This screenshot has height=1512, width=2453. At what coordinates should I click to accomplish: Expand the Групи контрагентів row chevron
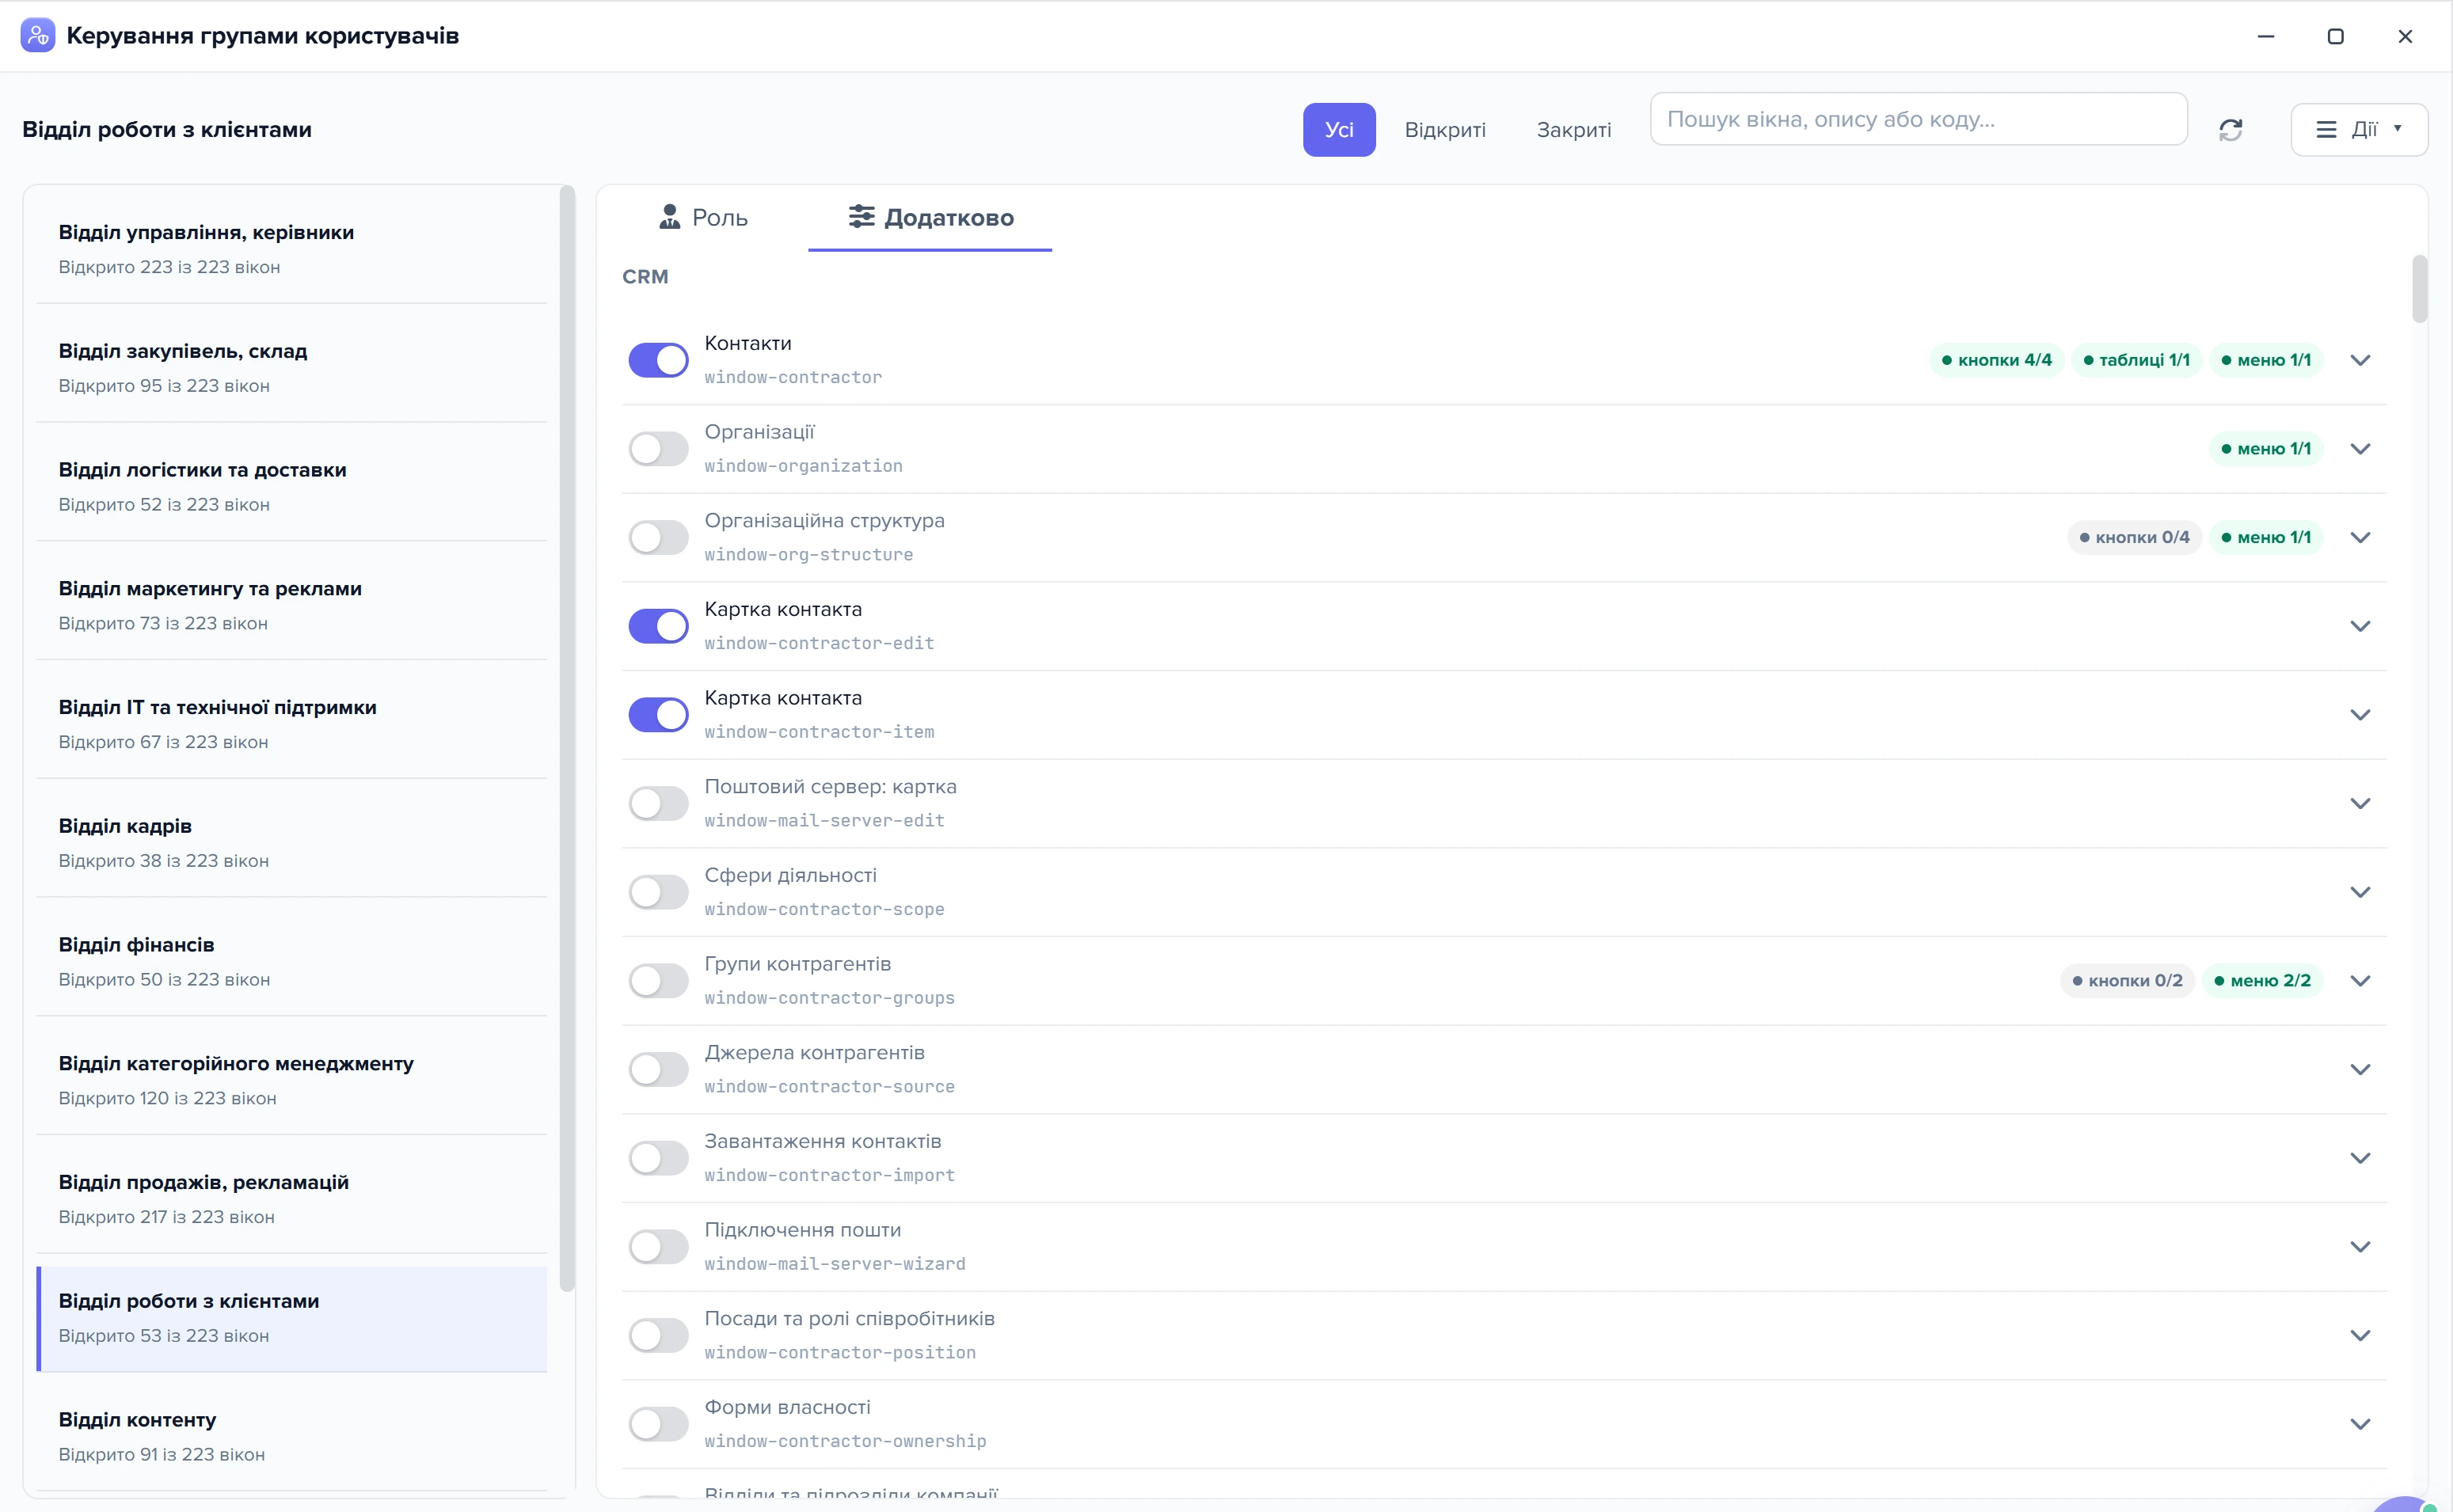2360,981
